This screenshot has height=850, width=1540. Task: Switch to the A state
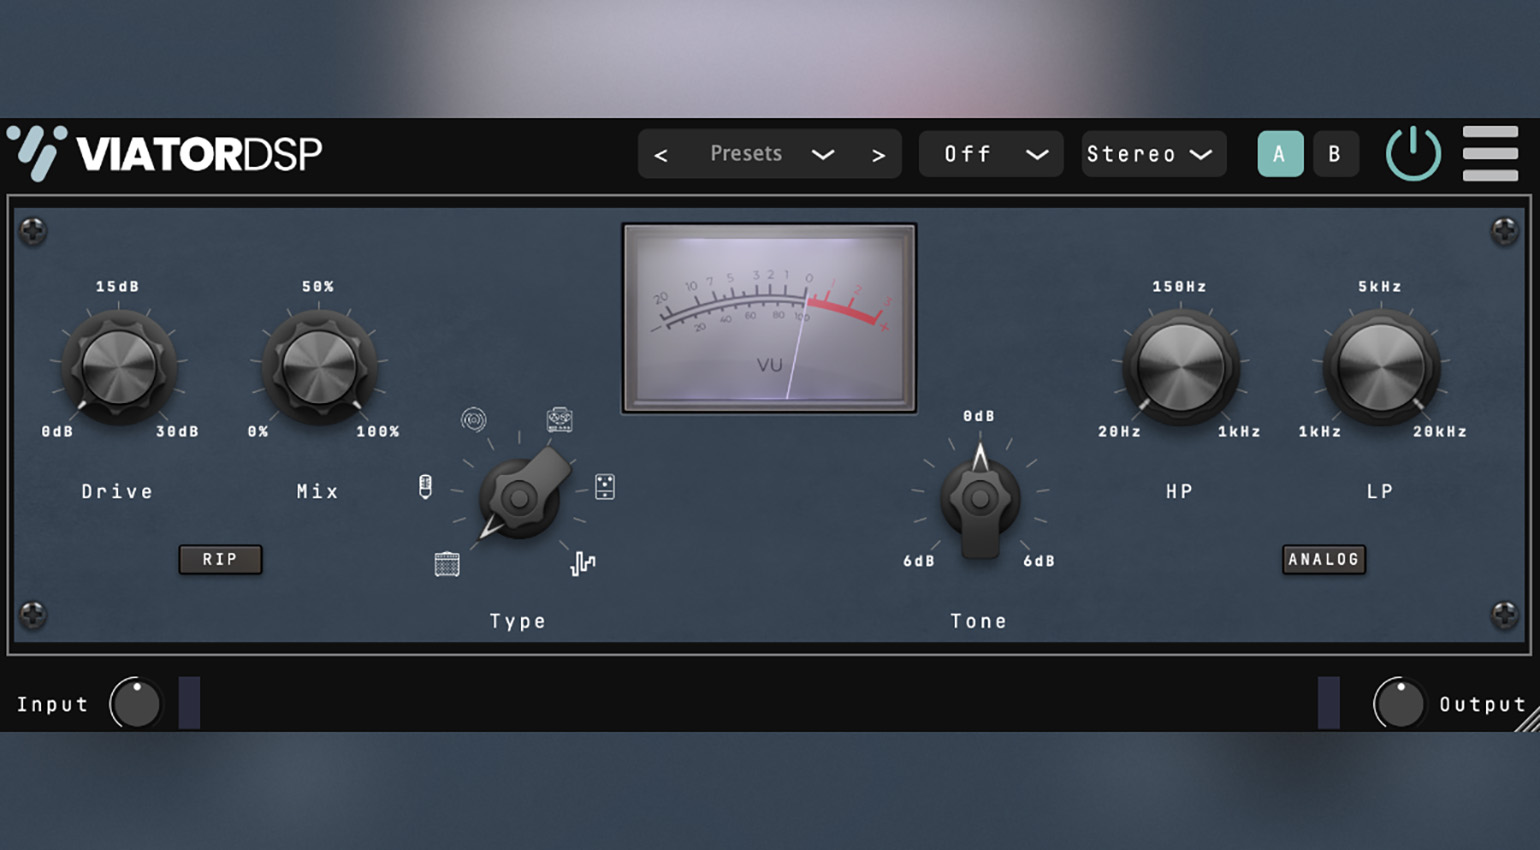[1279, 154]
